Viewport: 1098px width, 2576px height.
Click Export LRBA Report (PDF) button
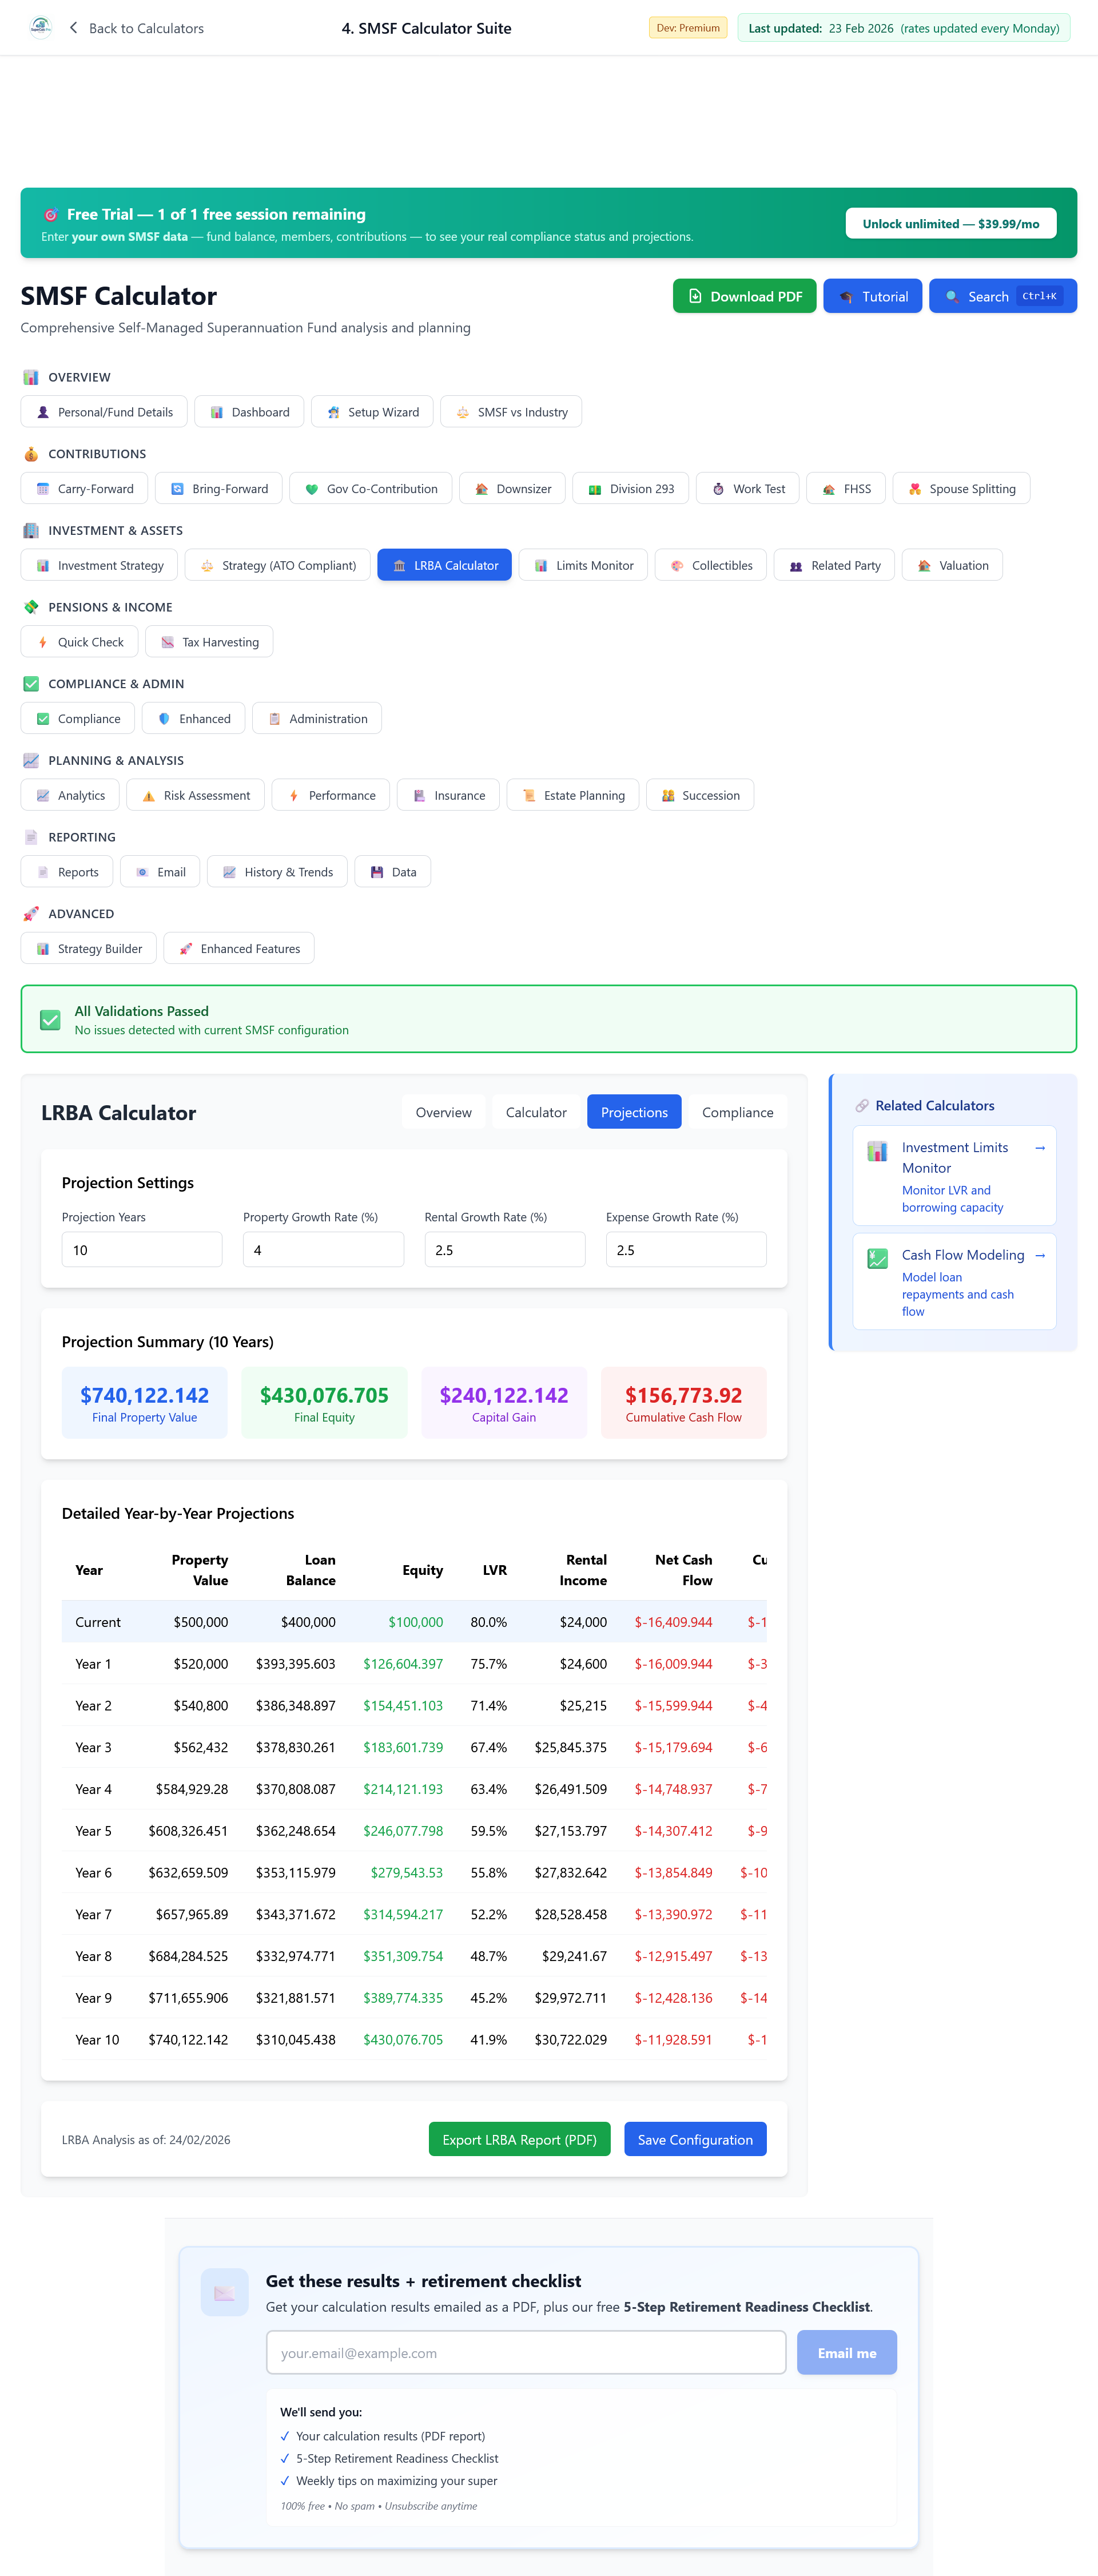(519, 2139)
